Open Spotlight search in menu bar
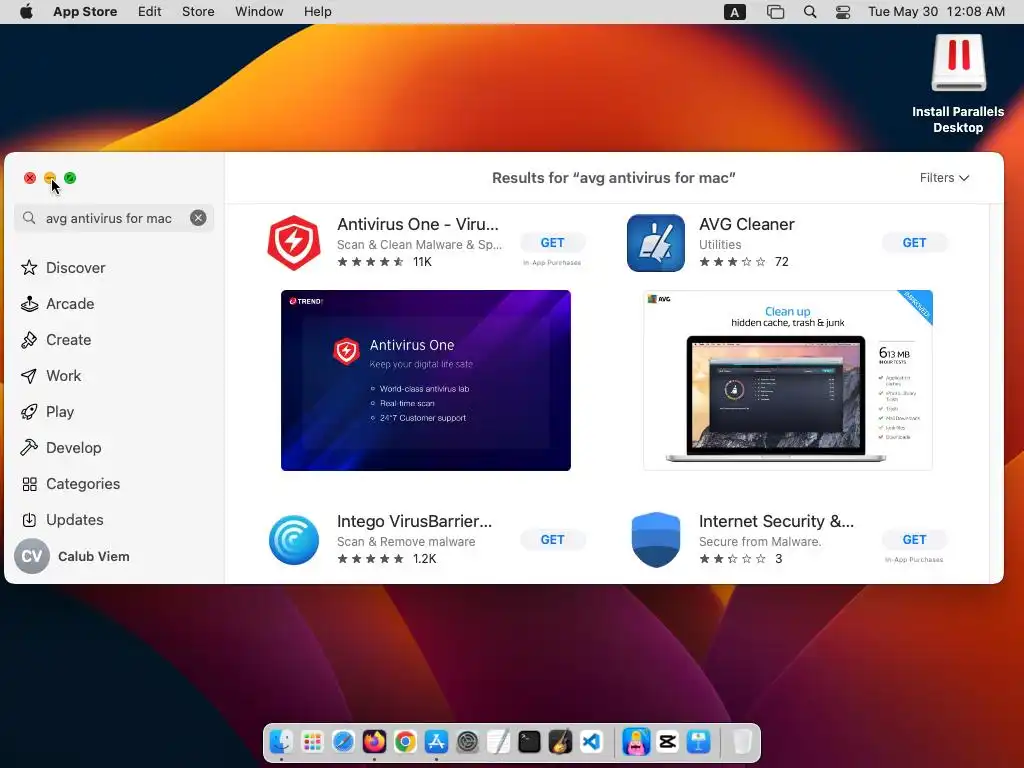This screenshot has height=768, width=1024. point(810,12)
